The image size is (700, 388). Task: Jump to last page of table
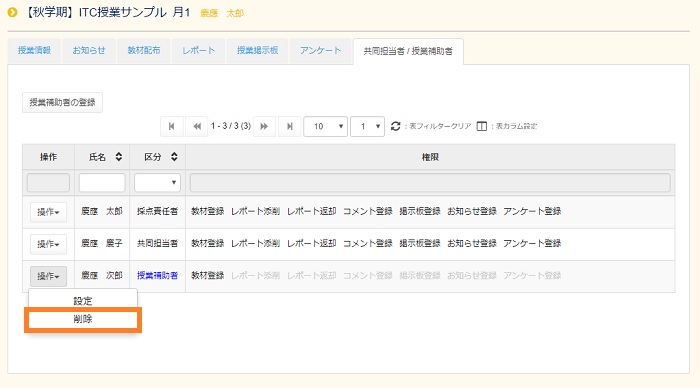tap(289, 126)
